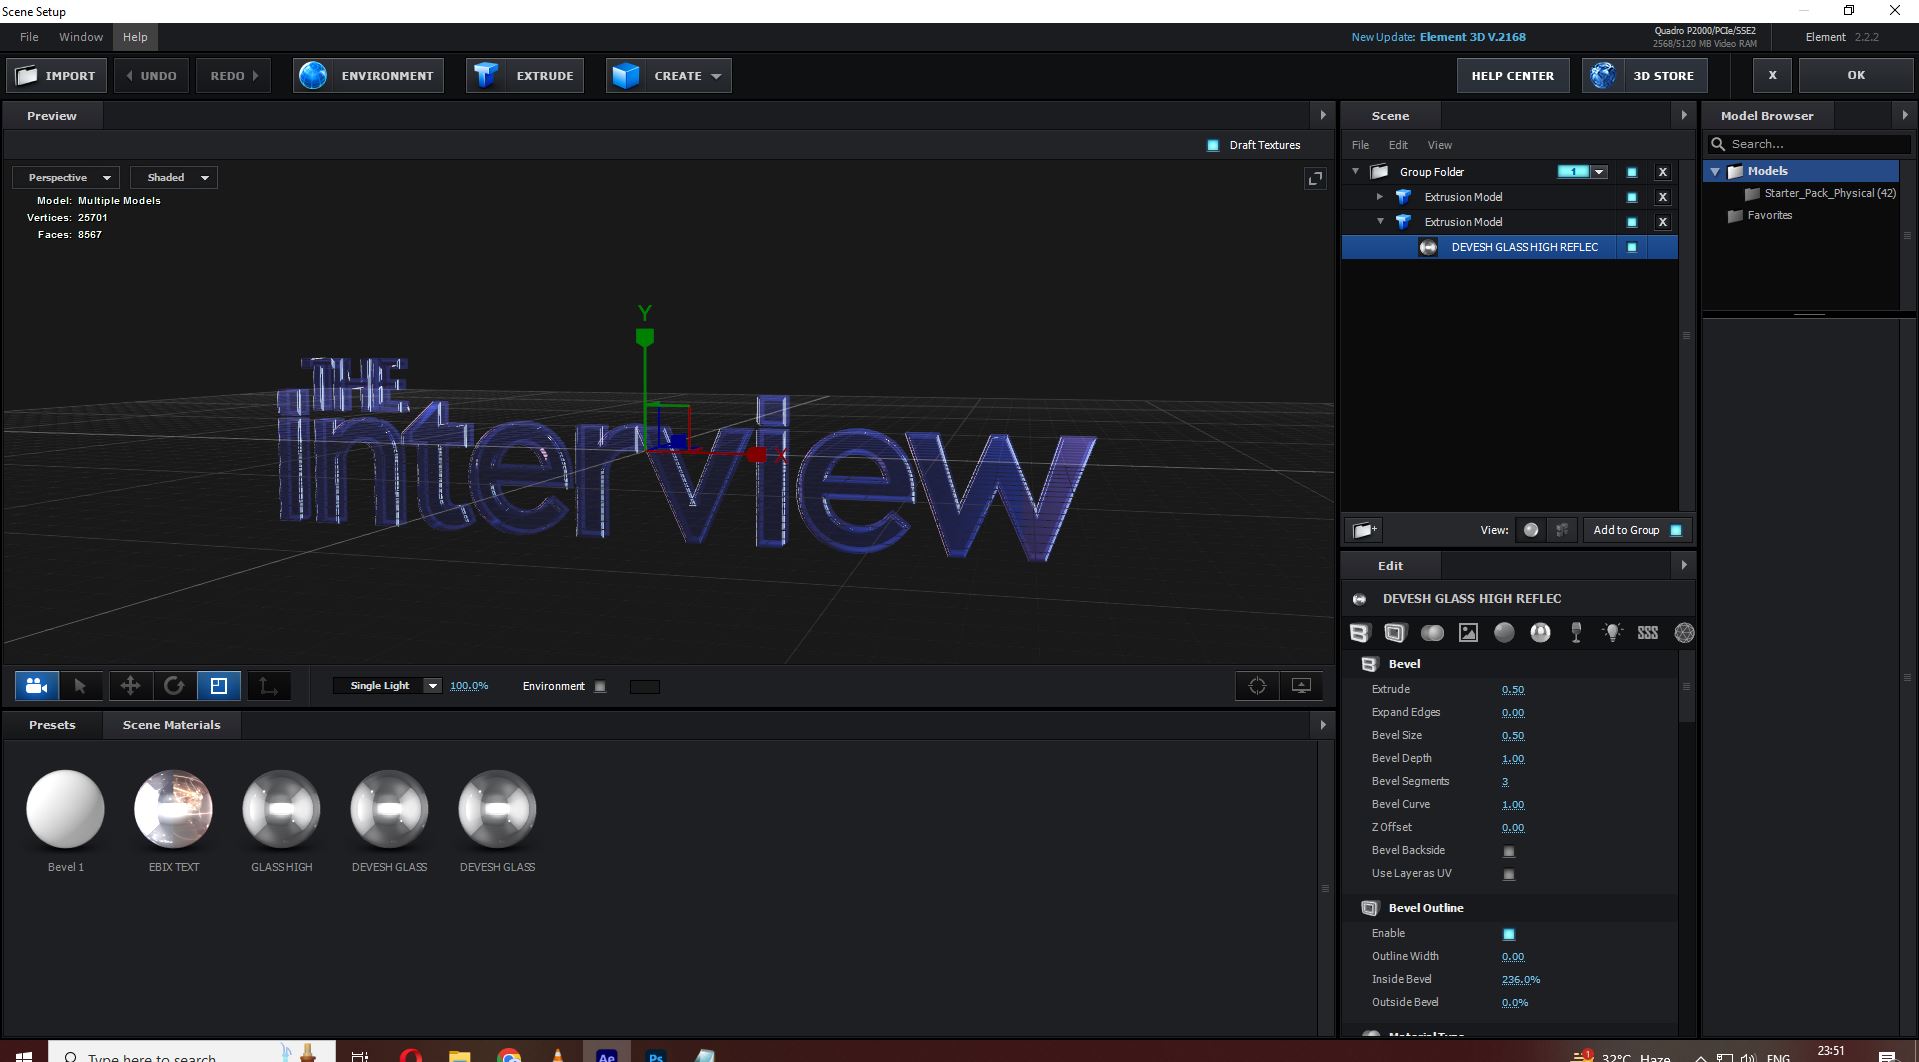Click the Inside Bevel value 236.0%
Image resolution: width=1919 pixels, height=1062 pixels.
1521,980
